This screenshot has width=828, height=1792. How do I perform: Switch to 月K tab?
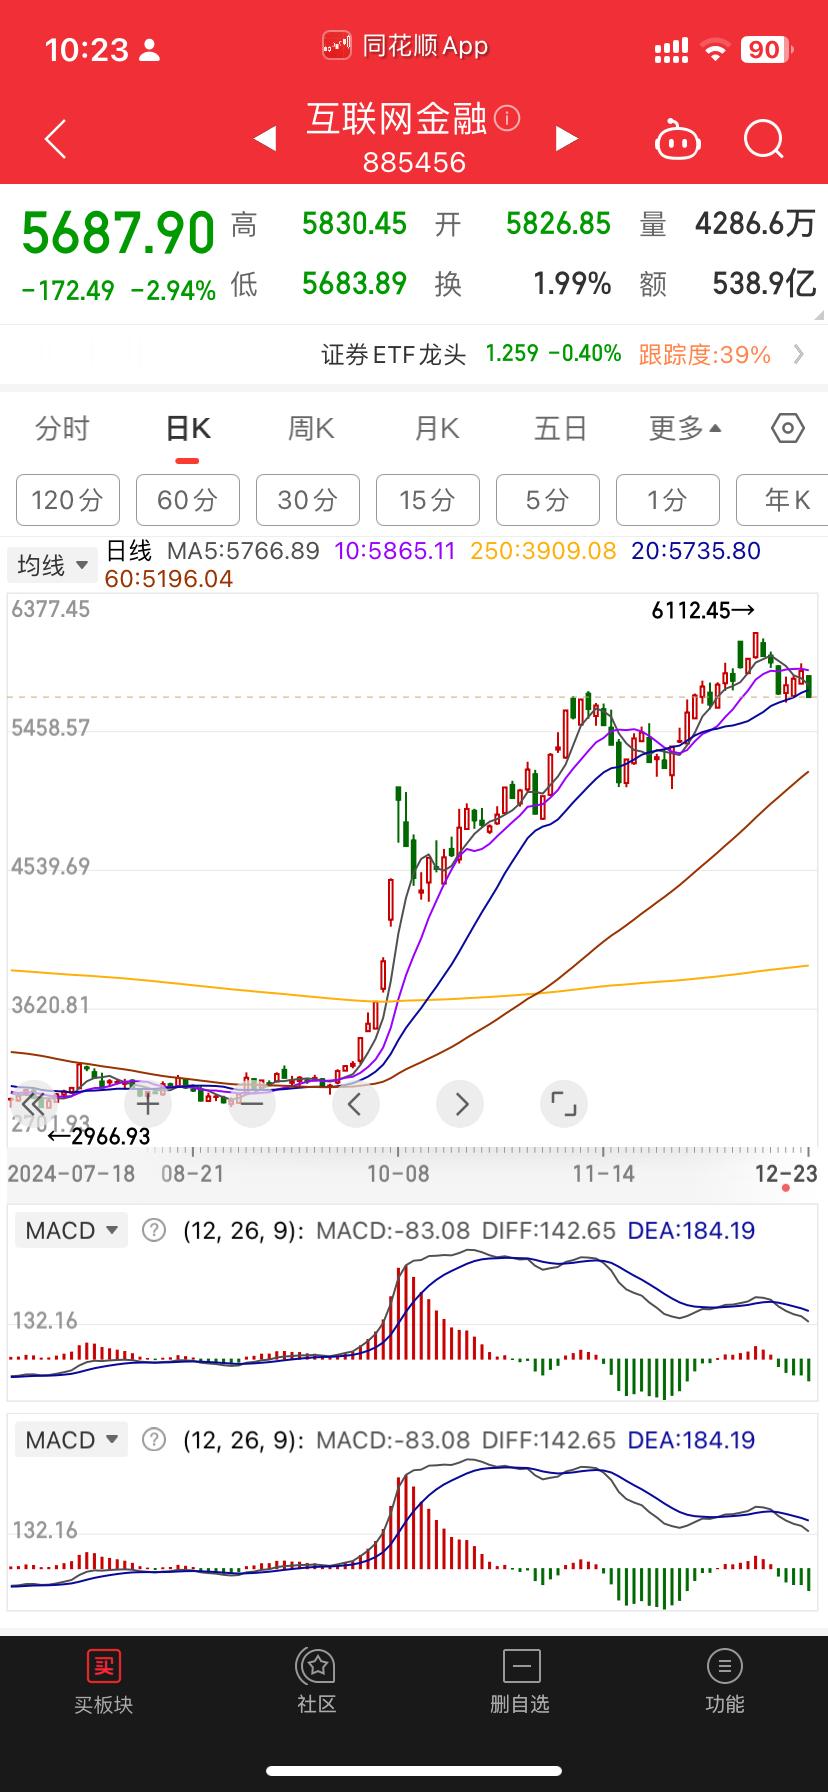click(x=437, y=428)
